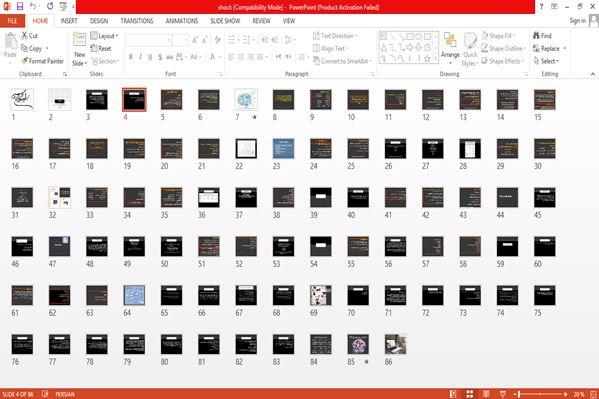Increase list indent level
Viewport: 599px width, 399px height.
point(275,40)
